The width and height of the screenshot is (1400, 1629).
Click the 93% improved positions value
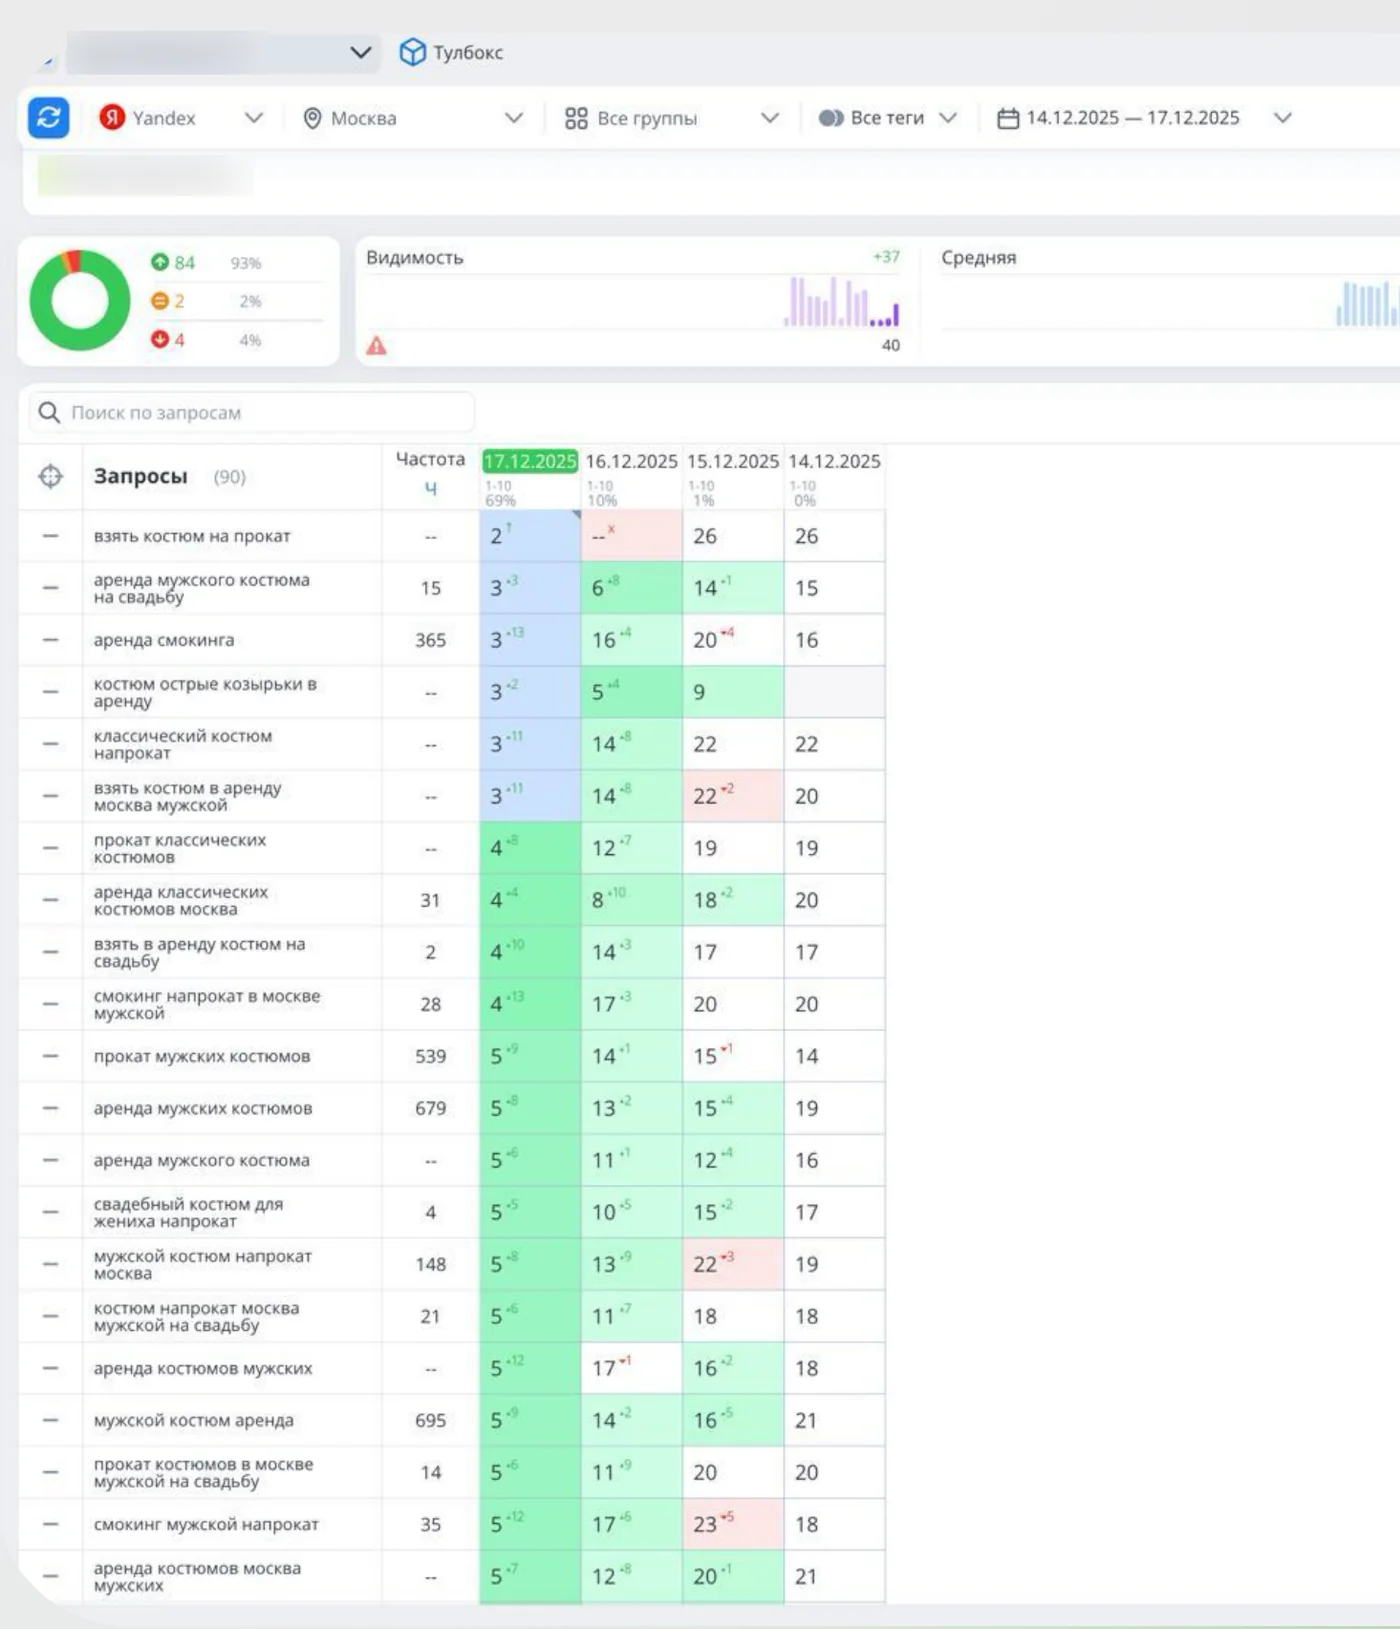pyautogui.click(x=246, y=263)
